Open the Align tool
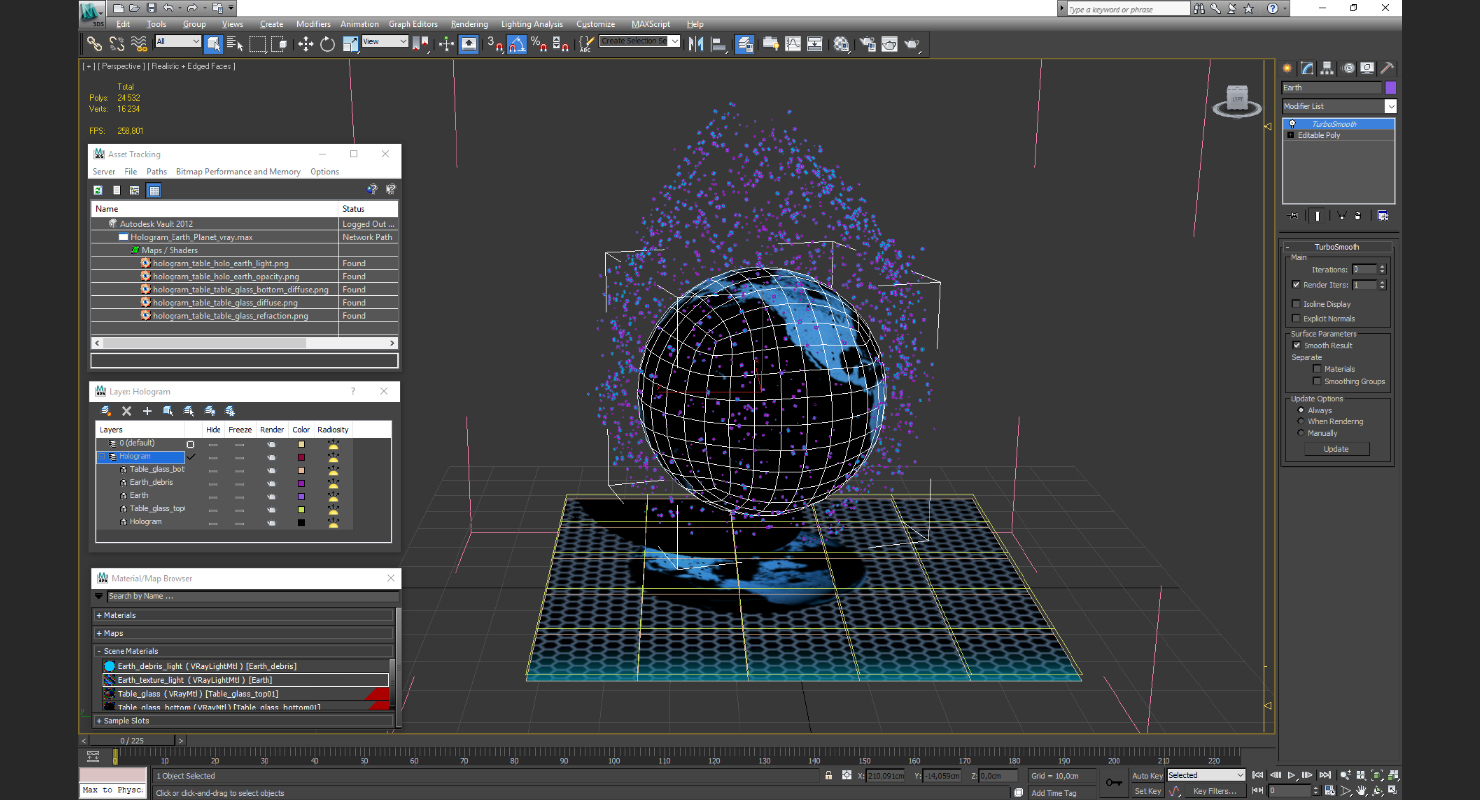This screenshot has width=1480, height=800. (x=718, y=44)
